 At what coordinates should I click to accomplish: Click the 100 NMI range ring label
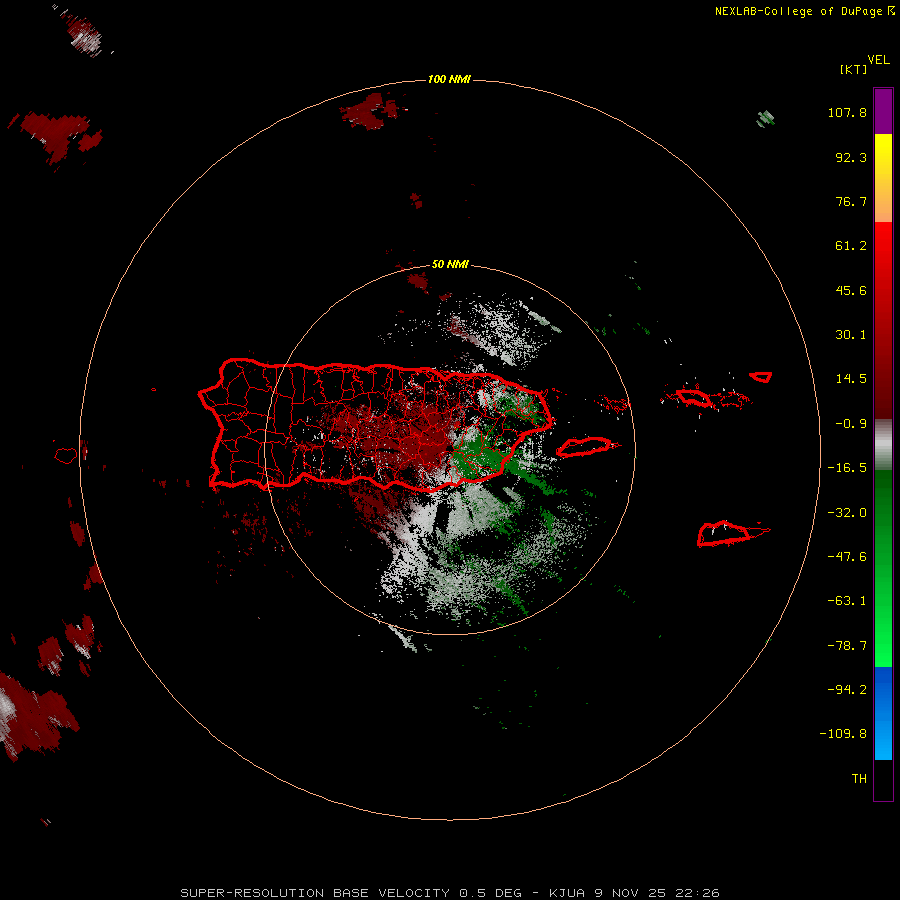click(449, 79)
